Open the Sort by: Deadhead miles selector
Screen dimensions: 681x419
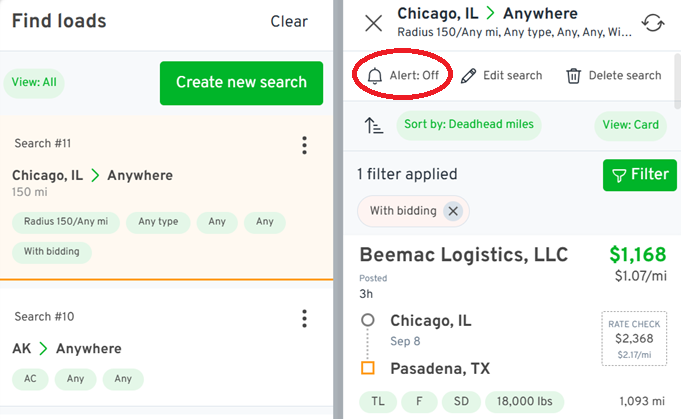[x=469, y=125]
